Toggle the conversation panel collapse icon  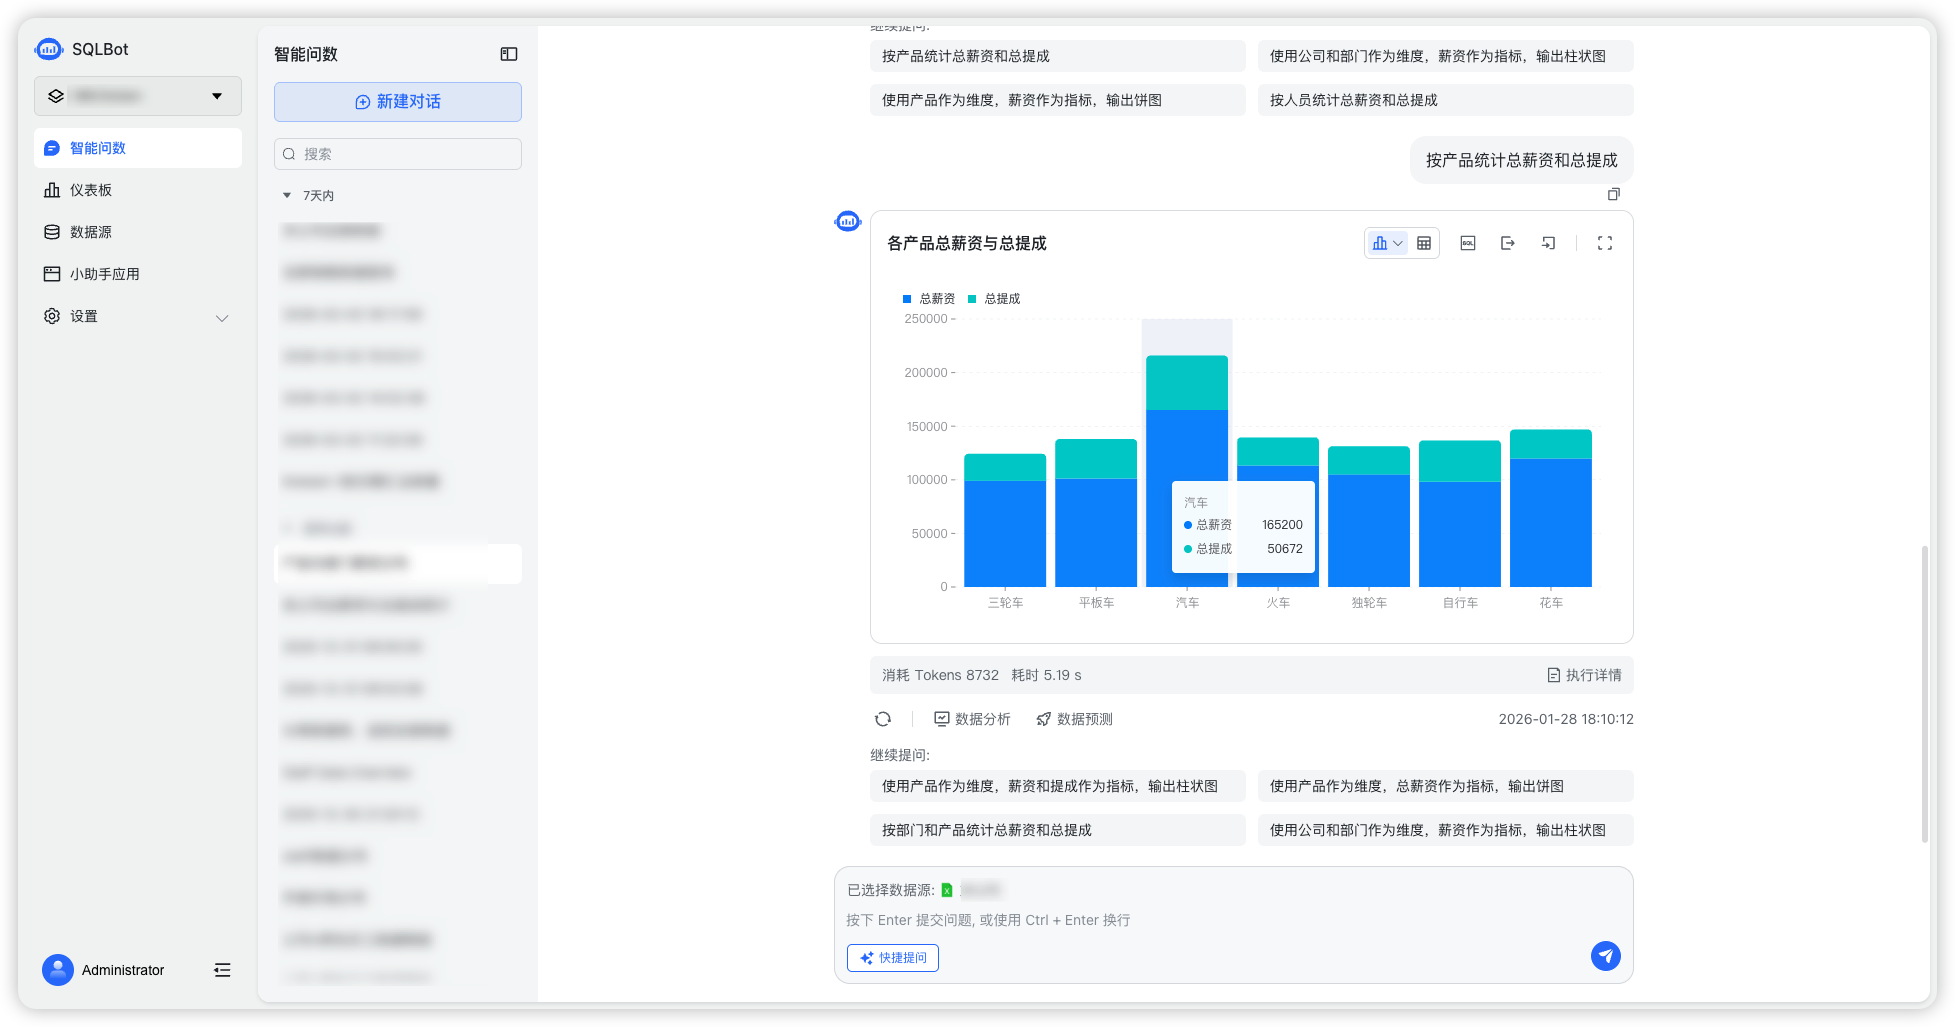[508, 53]
